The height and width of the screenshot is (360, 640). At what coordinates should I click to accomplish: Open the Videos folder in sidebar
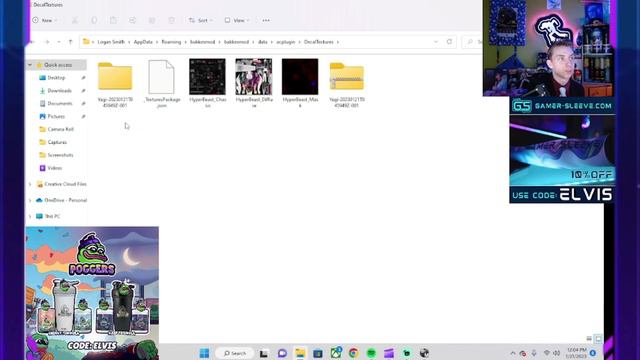[55, 168]
